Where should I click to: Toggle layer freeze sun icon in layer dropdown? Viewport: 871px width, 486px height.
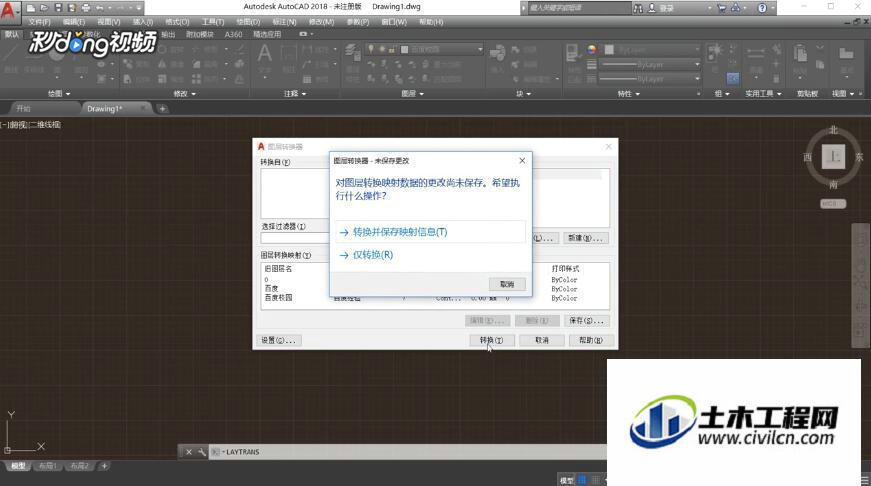click(382, 49)
